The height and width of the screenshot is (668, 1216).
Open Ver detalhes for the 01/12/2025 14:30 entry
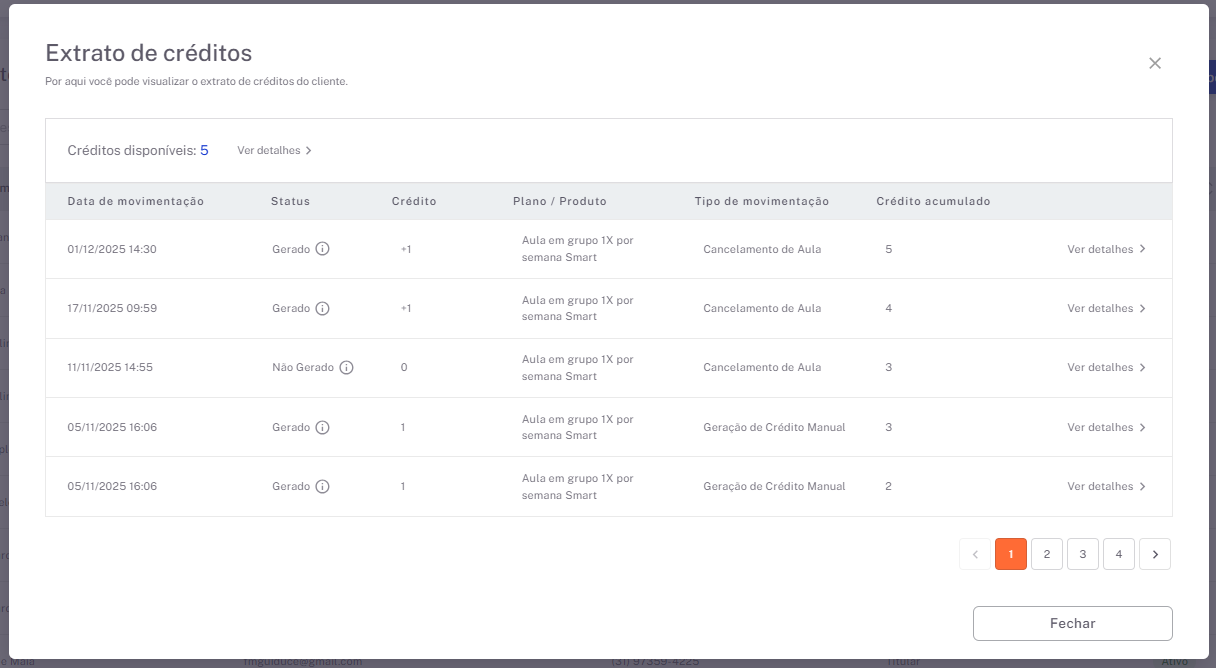[1106, 250]
